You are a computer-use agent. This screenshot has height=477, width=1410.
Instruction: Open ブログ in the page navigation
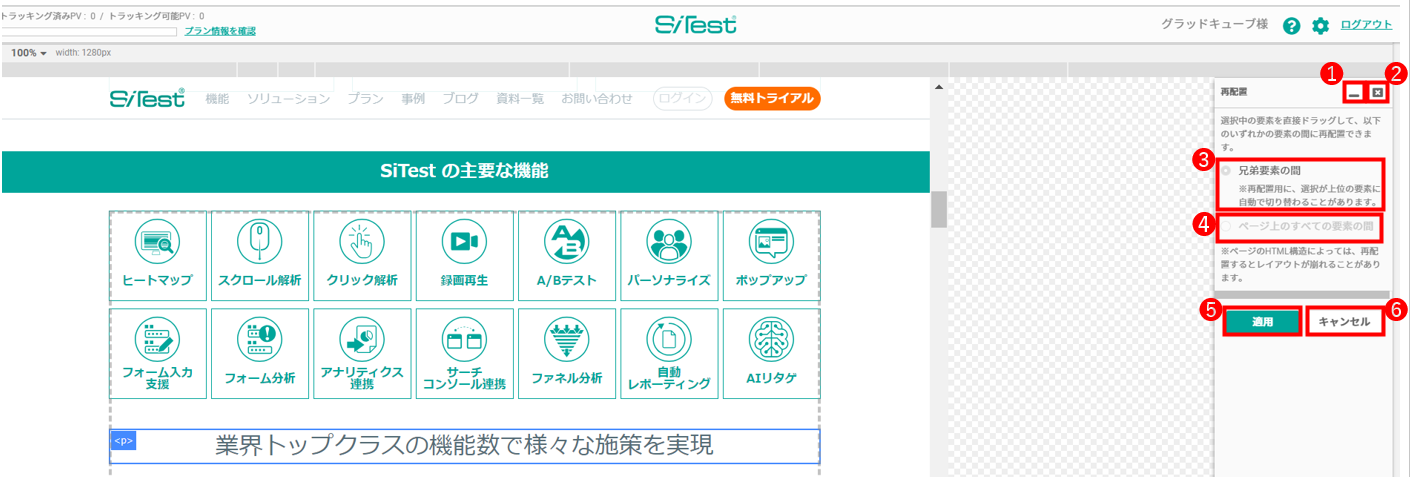[x=461, y=98]
